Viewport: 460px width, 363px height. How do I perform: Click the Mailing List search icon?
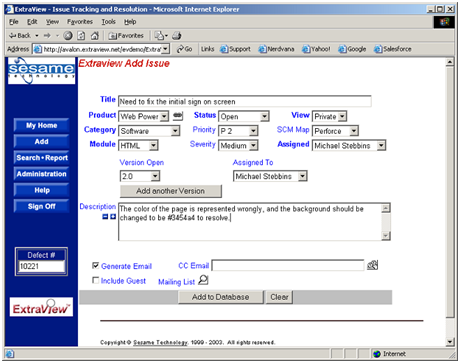coord(203,280)
